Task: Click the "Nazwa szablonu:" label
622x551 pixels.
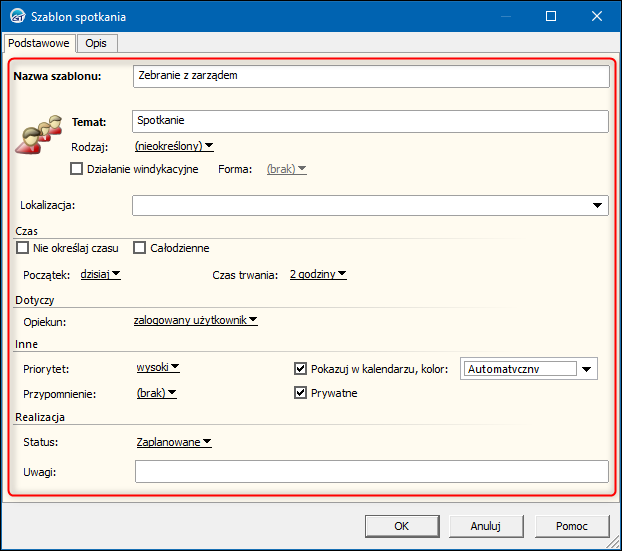Action: pyautogui.click(x=58, y=76)
